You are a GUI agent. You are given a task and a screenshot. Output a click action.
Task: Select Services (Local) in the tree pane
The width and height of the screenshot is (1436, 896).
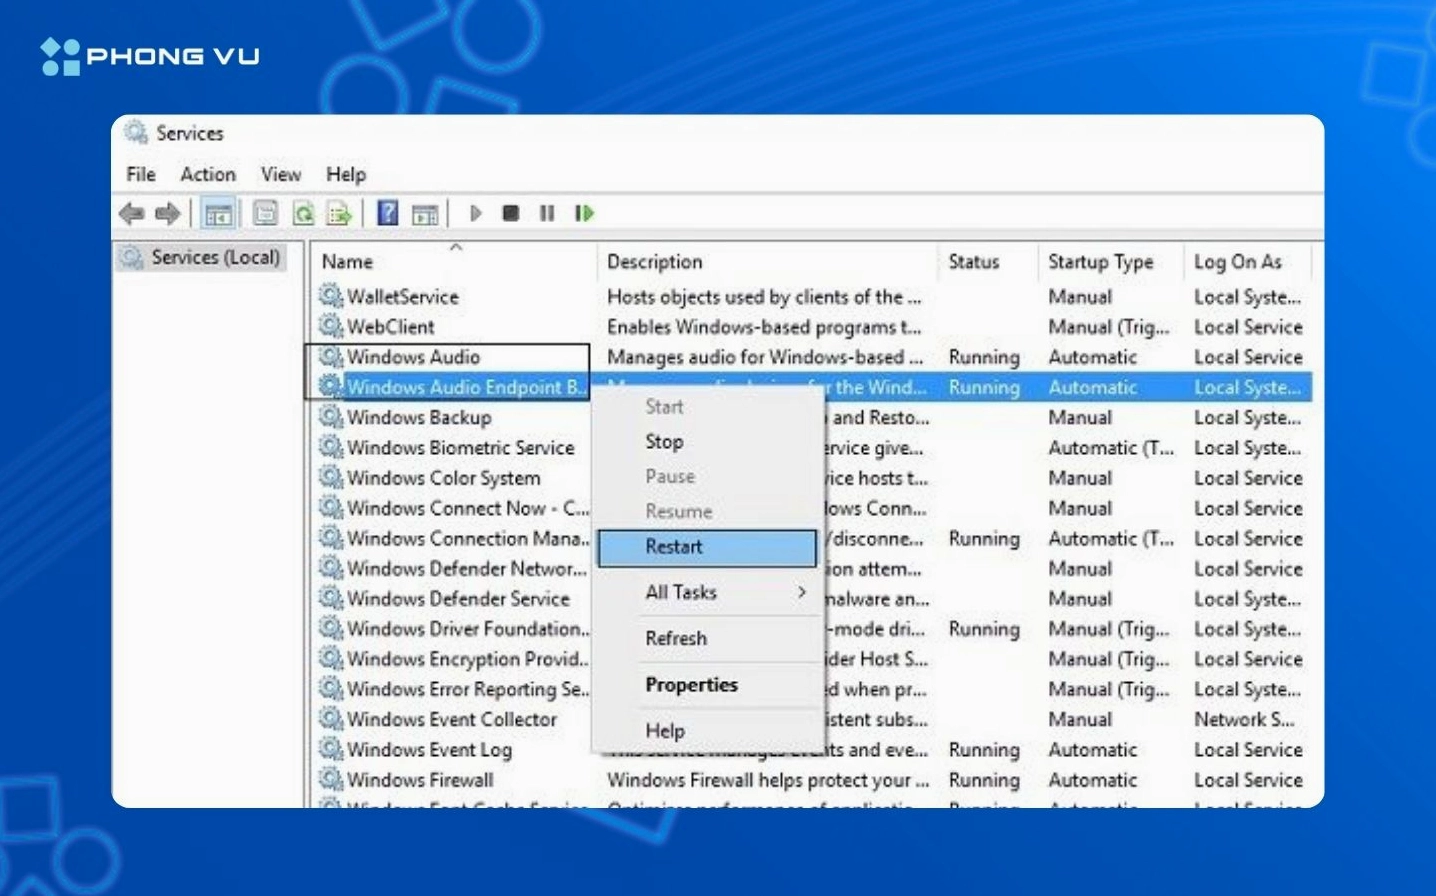(x=201, y=257)
